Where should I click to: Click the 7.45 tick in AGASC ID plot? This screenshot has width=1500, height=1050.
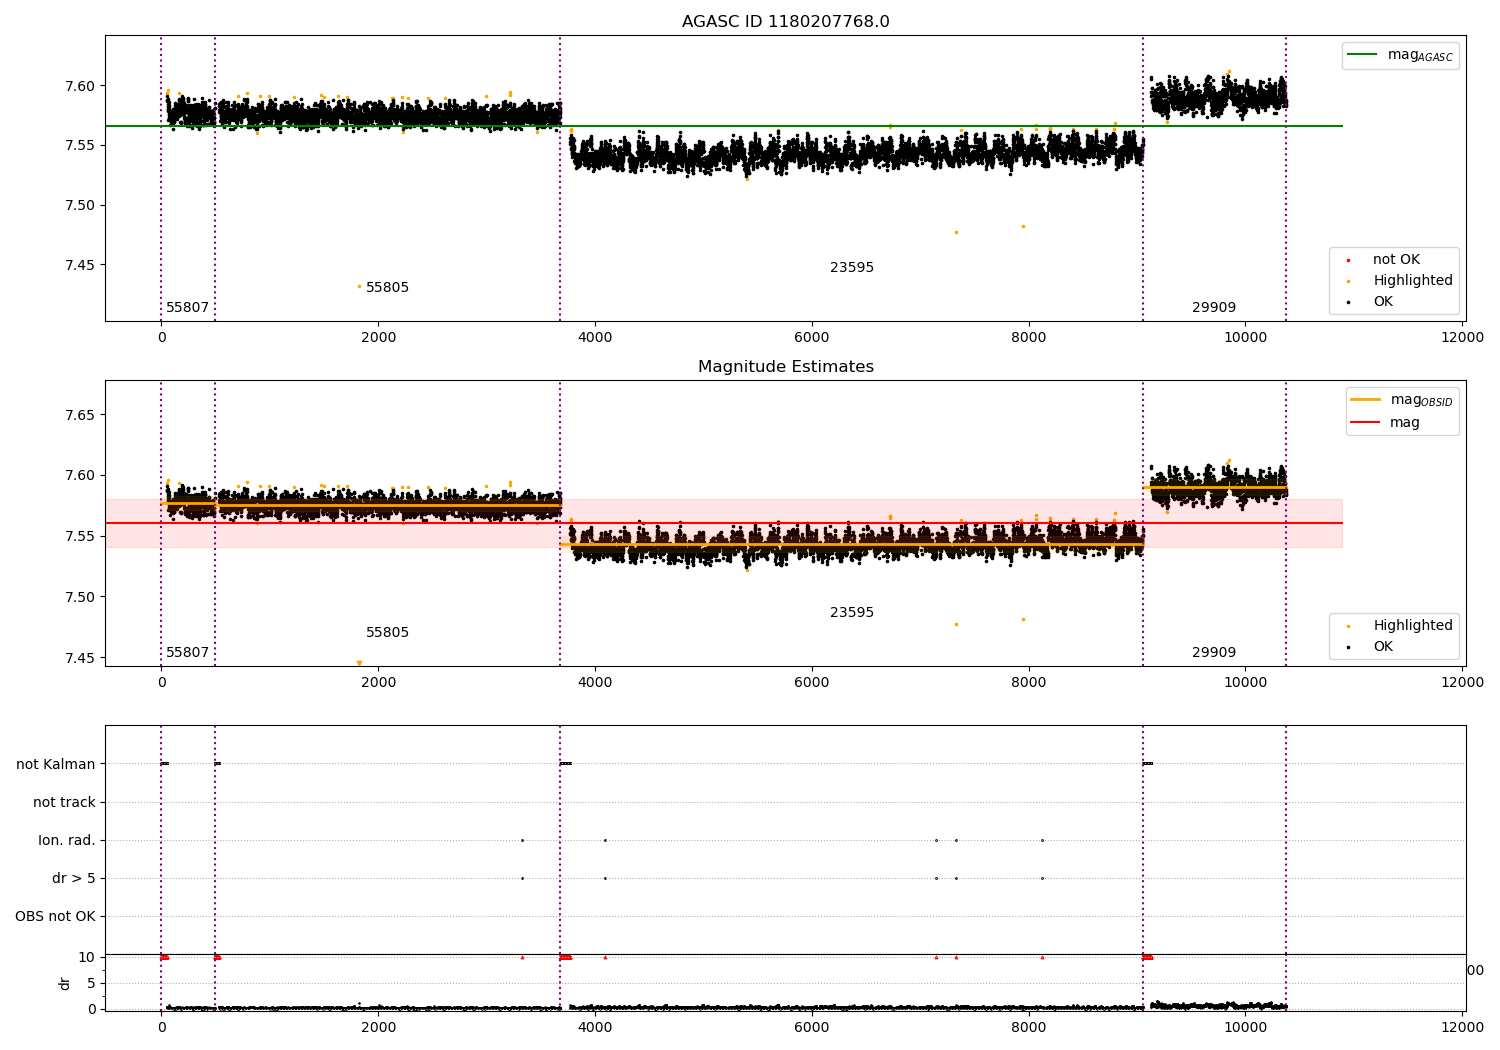pyautogui.click(x=78, y=266)
